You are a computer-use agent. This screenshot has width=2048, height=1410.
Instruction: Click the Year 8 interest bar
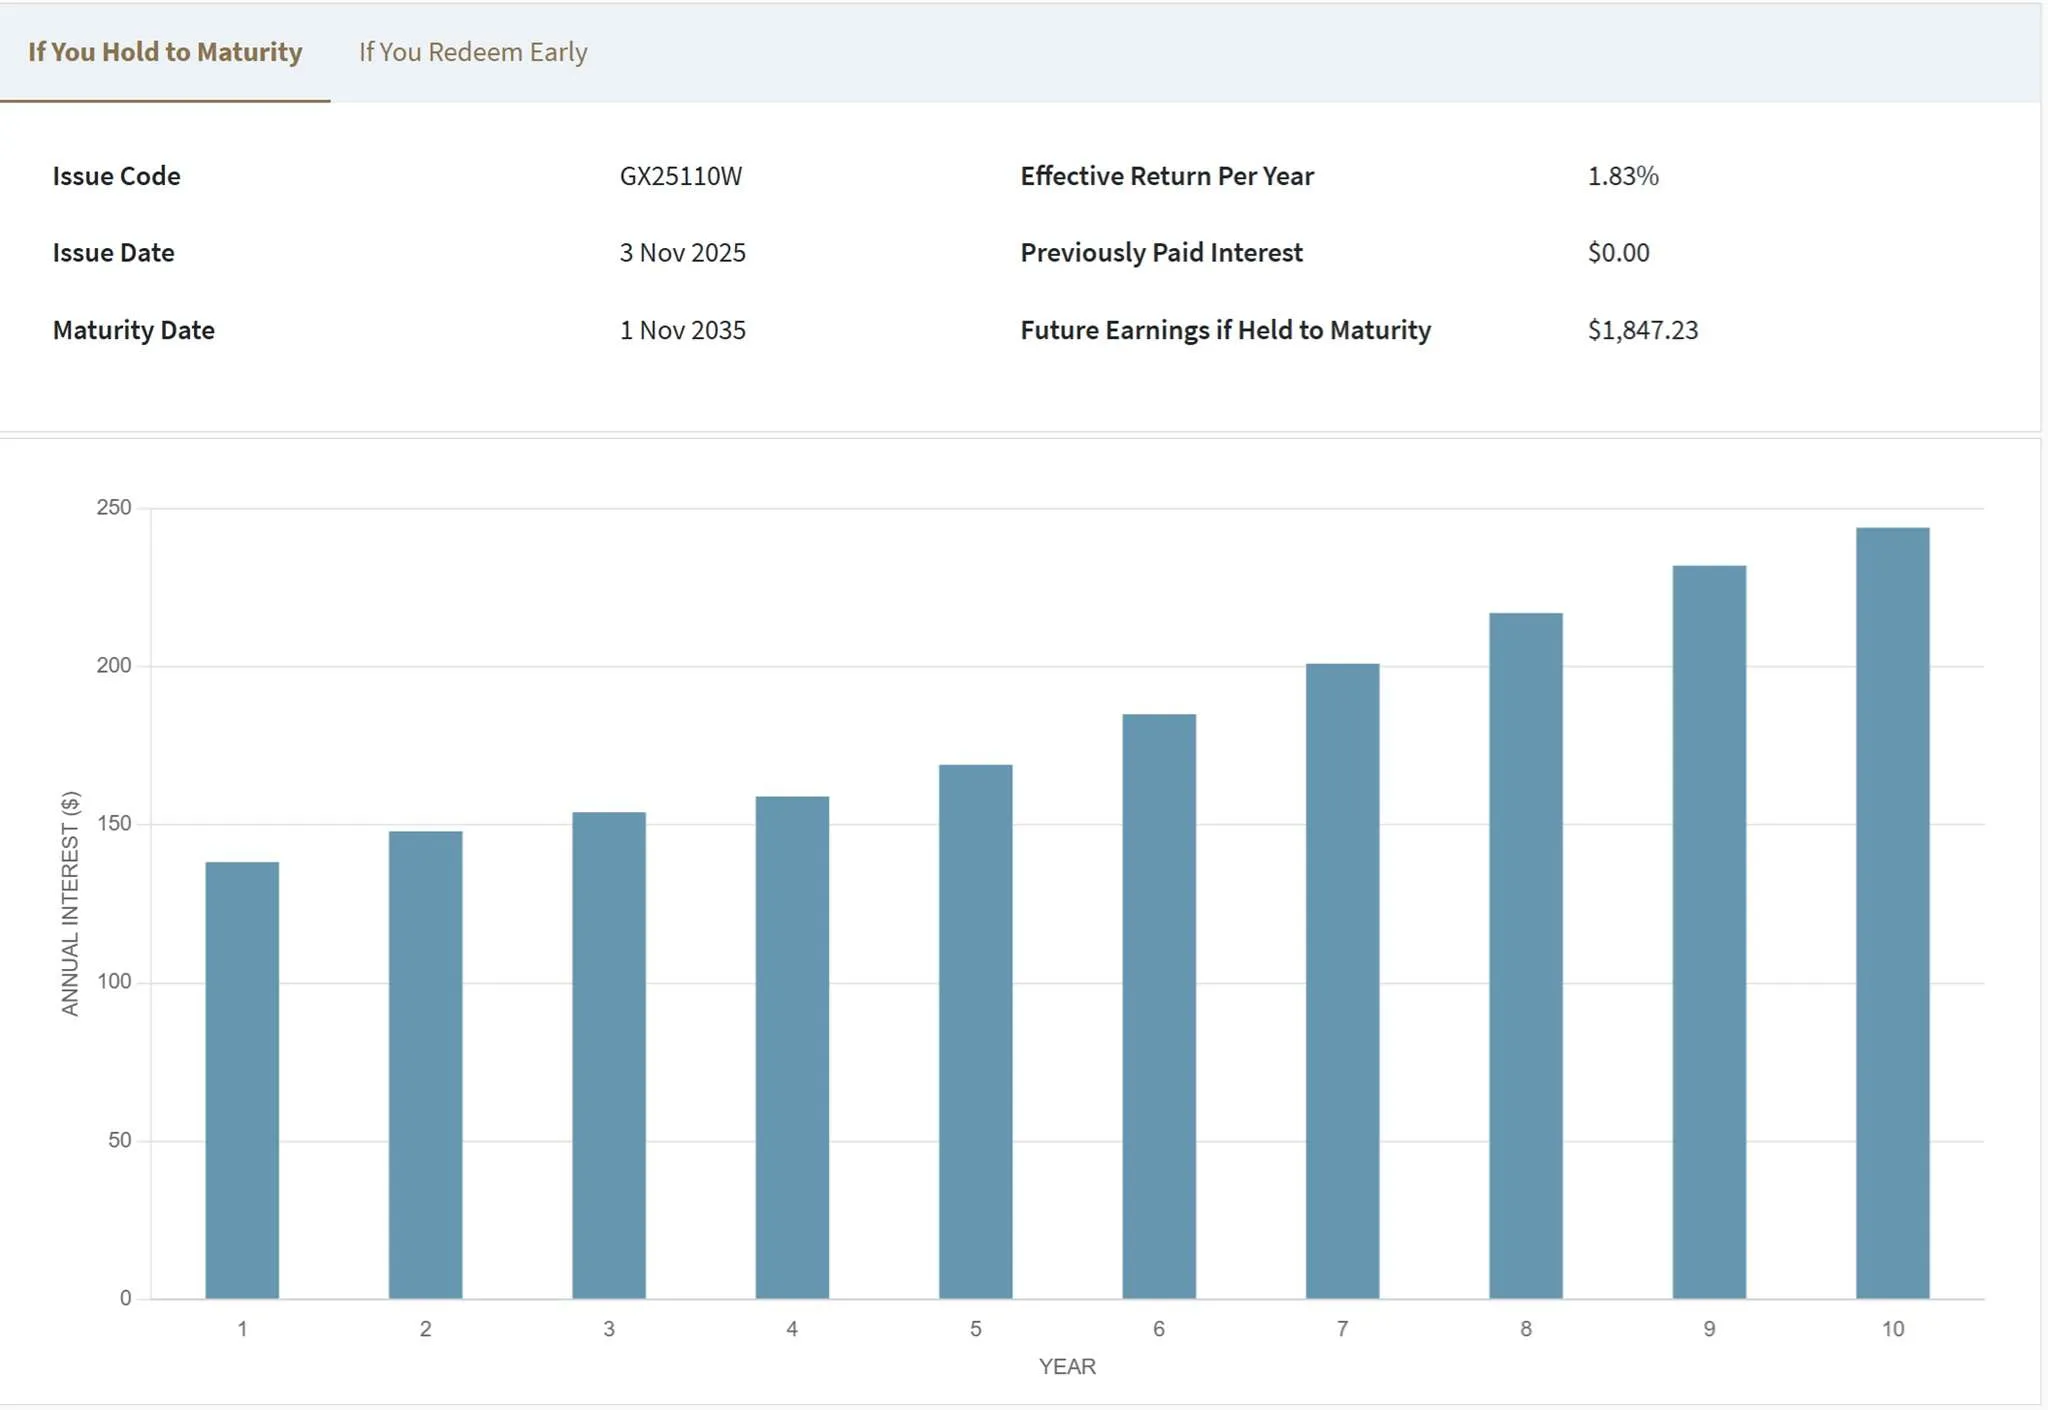click(x=1526, y=955)
